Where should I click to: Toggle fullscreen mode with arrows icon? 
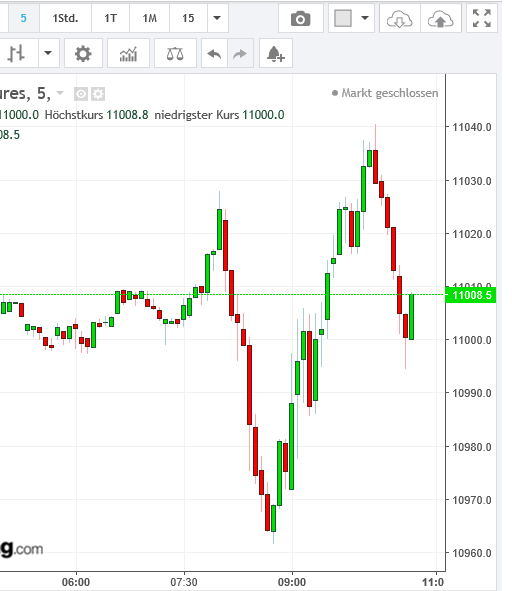pos(482,18)
